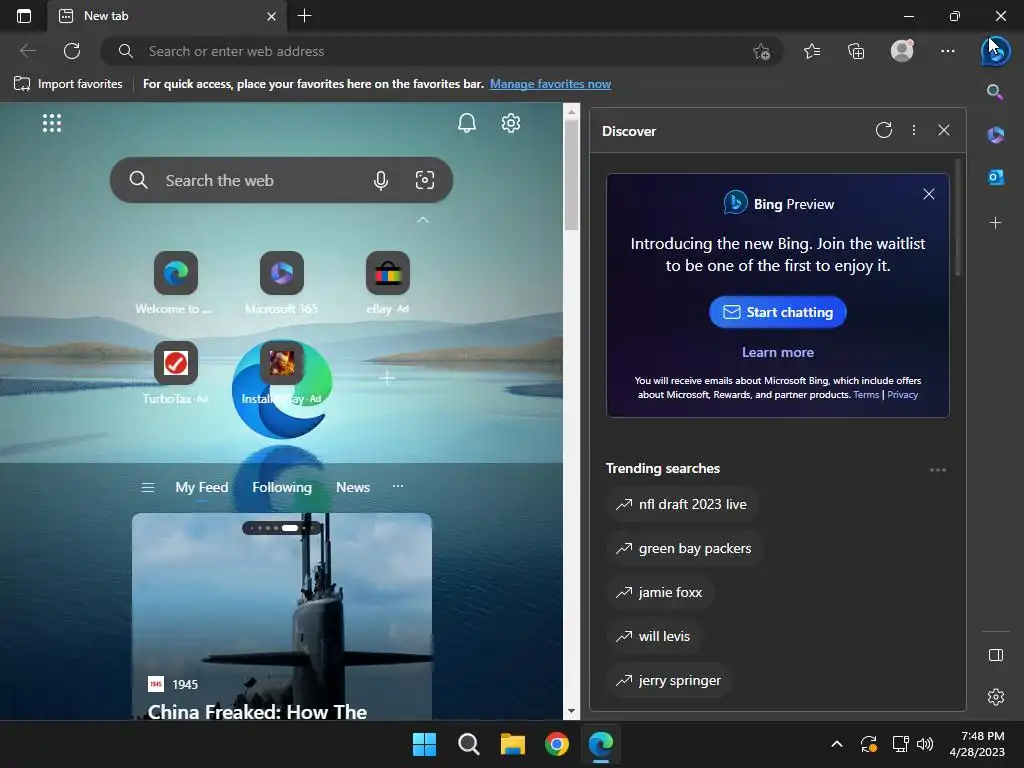Add this page to favorites star icon

click(x=761, y=51)
